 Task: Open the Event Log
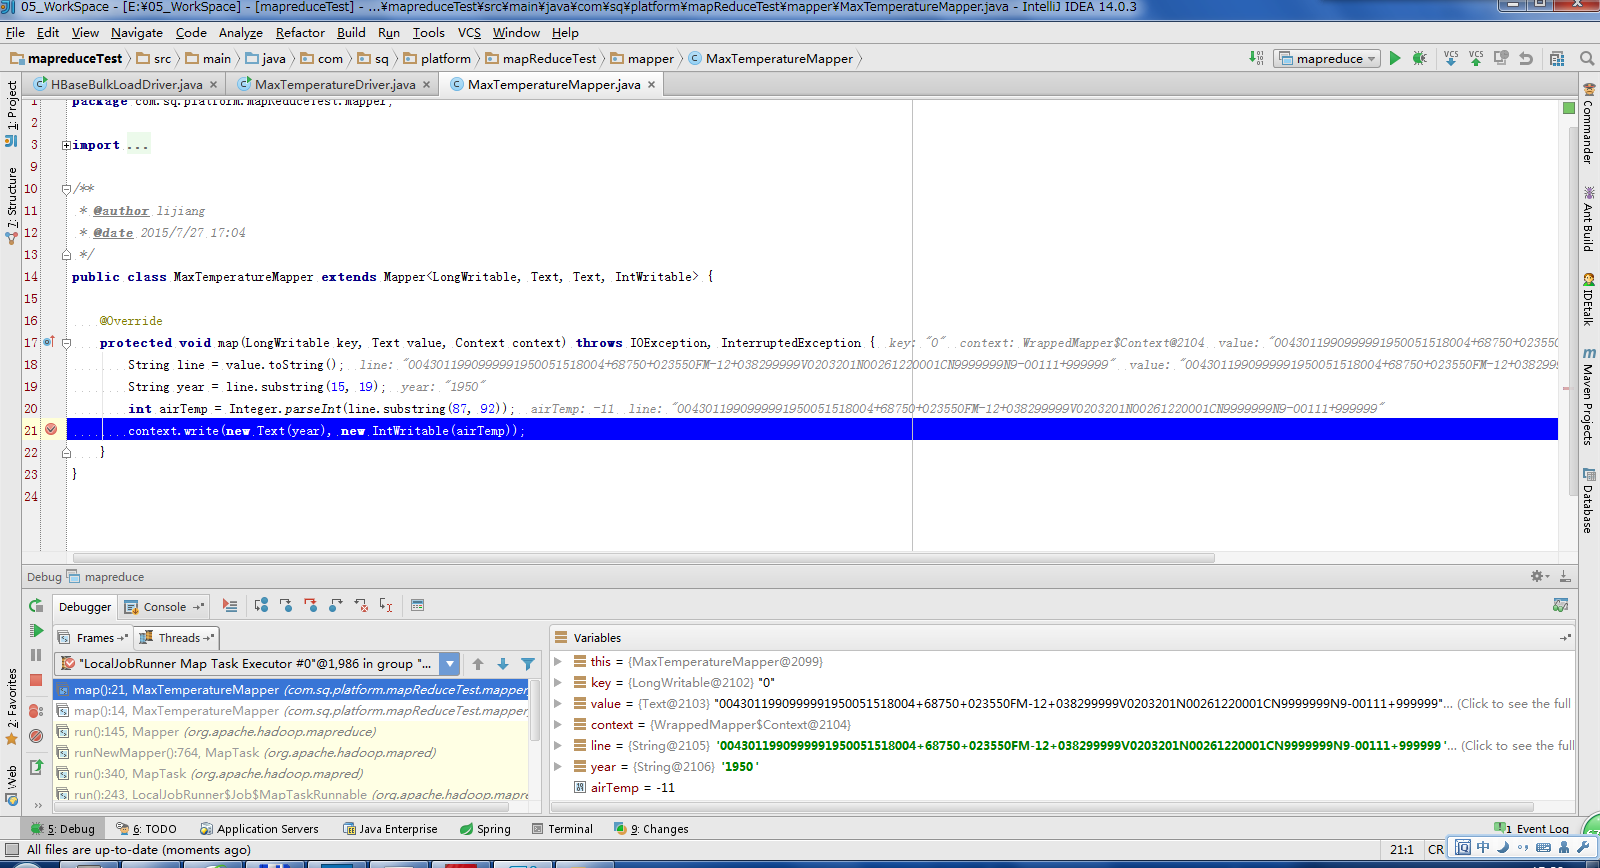pos(1532,829)
